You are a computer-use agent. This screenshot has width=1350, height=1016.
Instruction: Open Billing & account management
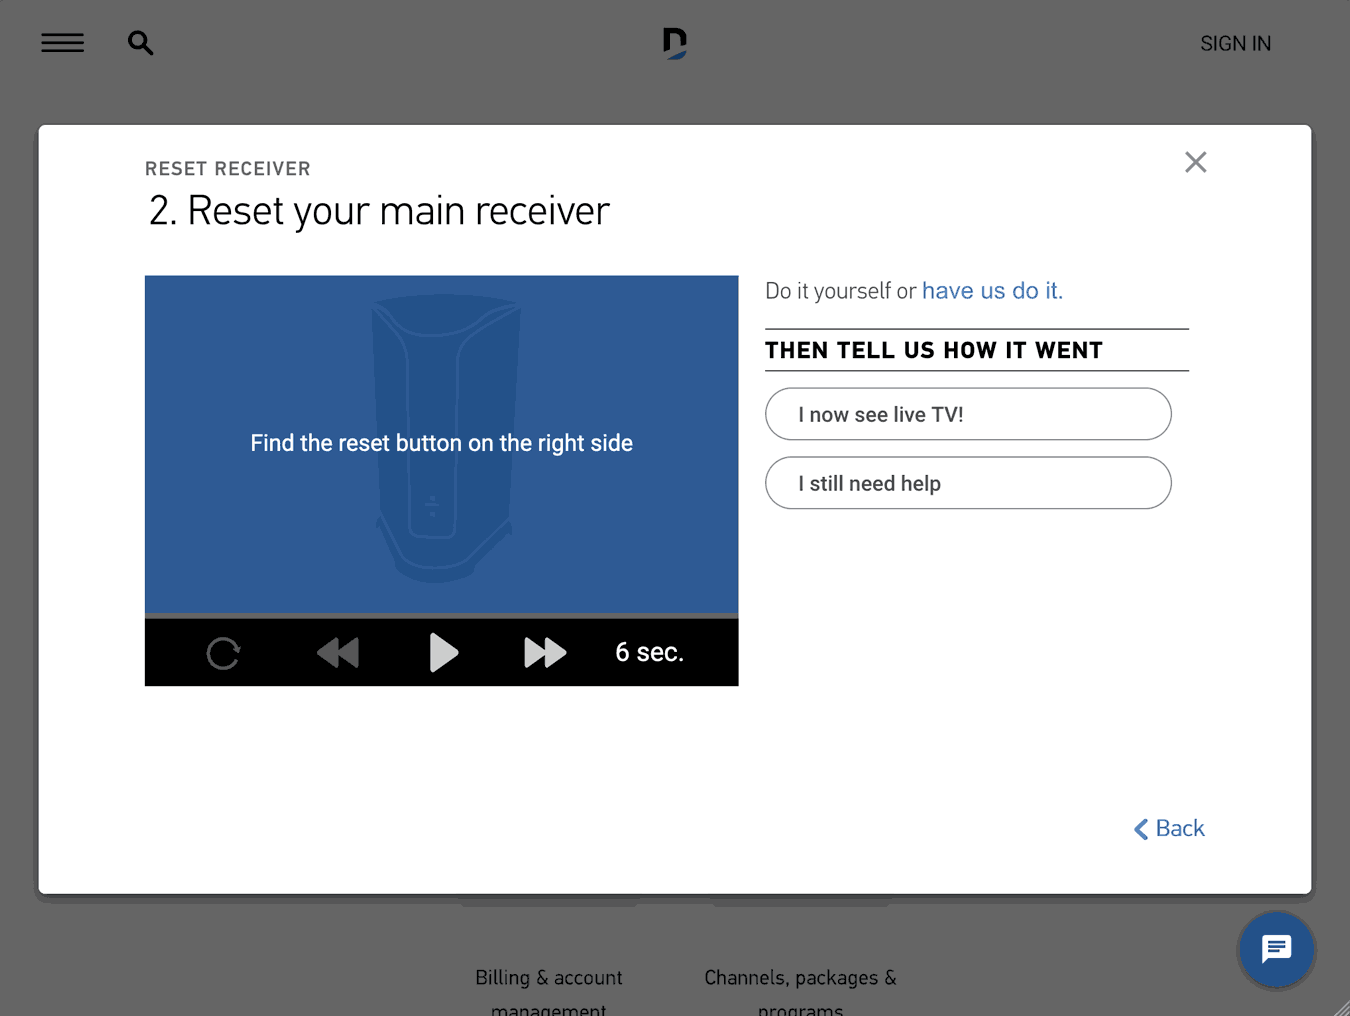(548, 977)
